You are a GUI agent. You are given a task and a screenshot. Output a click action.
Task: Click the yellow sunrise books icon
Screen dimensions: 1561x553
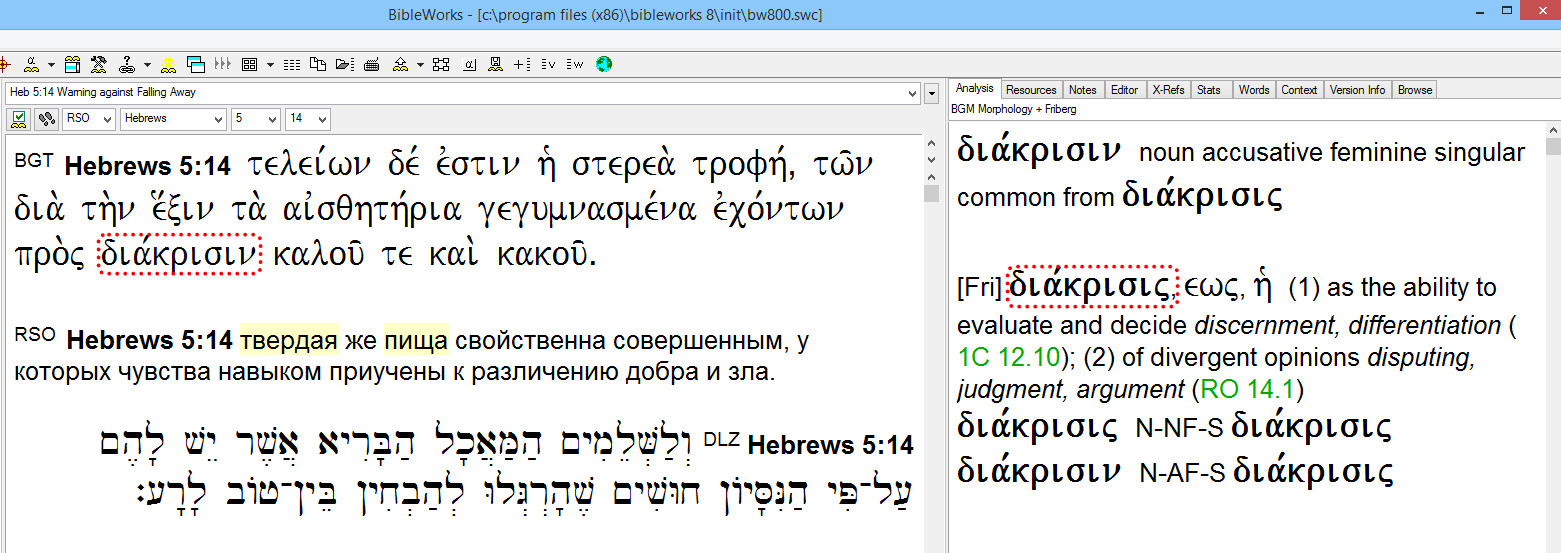pos(168,65)
